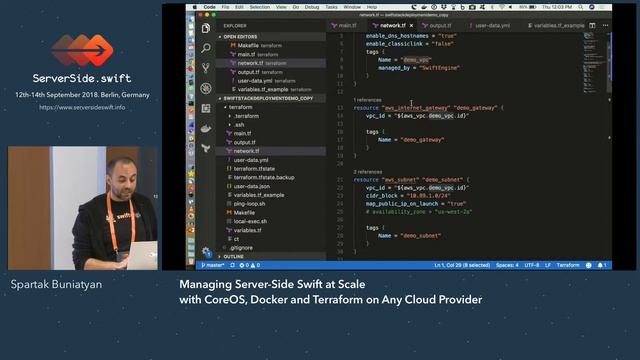
Task: Open the Help menu
Action: (x=372, y=7)
